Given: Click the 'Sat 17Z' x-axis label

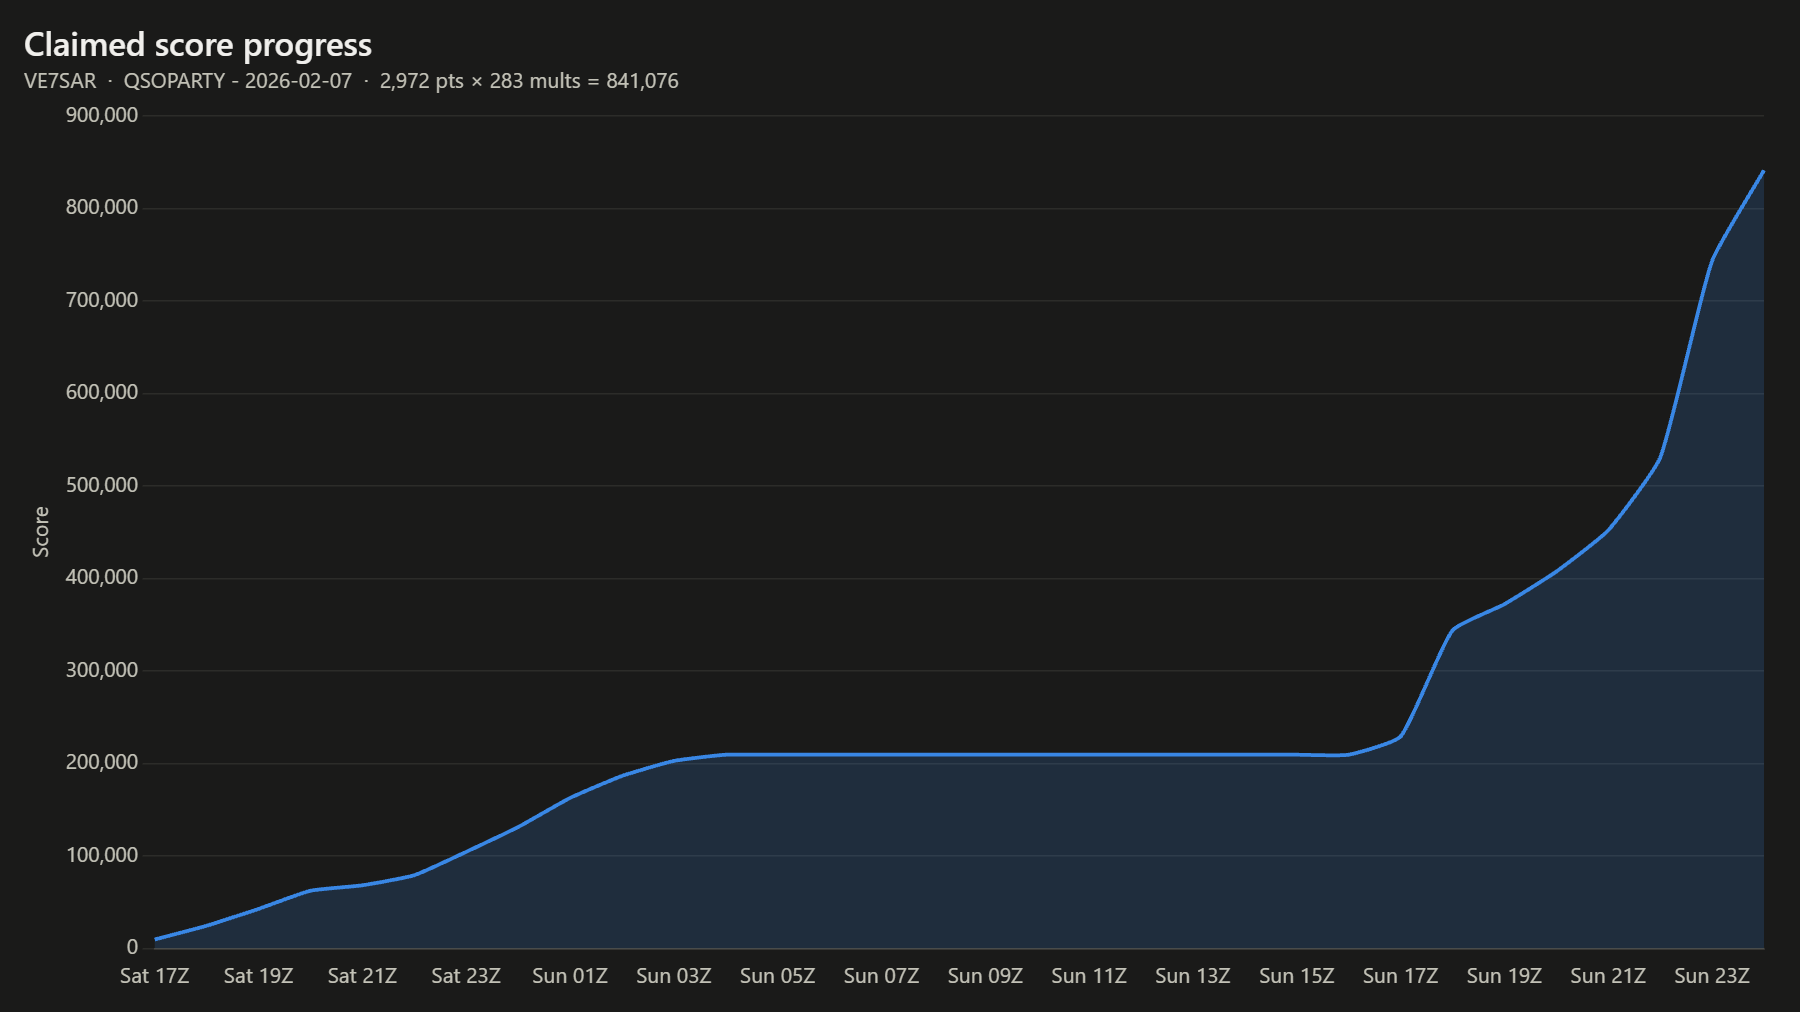Looking at the screenshot, I should (x=155, y=976).
